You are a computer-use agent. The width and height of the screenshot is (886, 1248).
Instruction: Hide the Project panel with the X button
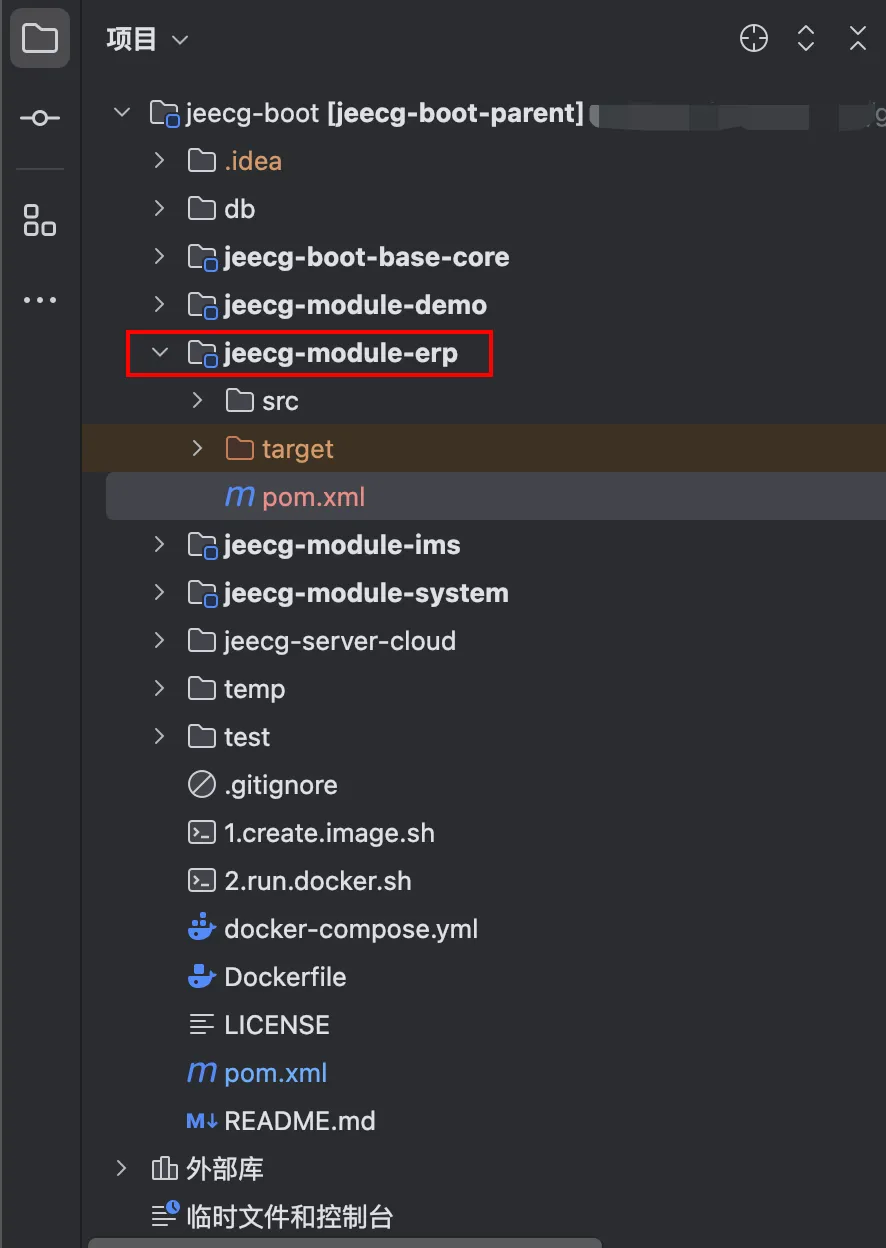pos(858,38)
